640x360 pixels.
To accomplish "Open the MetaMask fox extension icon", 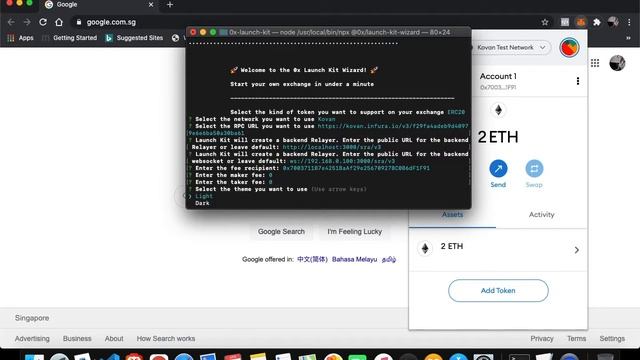I will click(x=581, y=22).
